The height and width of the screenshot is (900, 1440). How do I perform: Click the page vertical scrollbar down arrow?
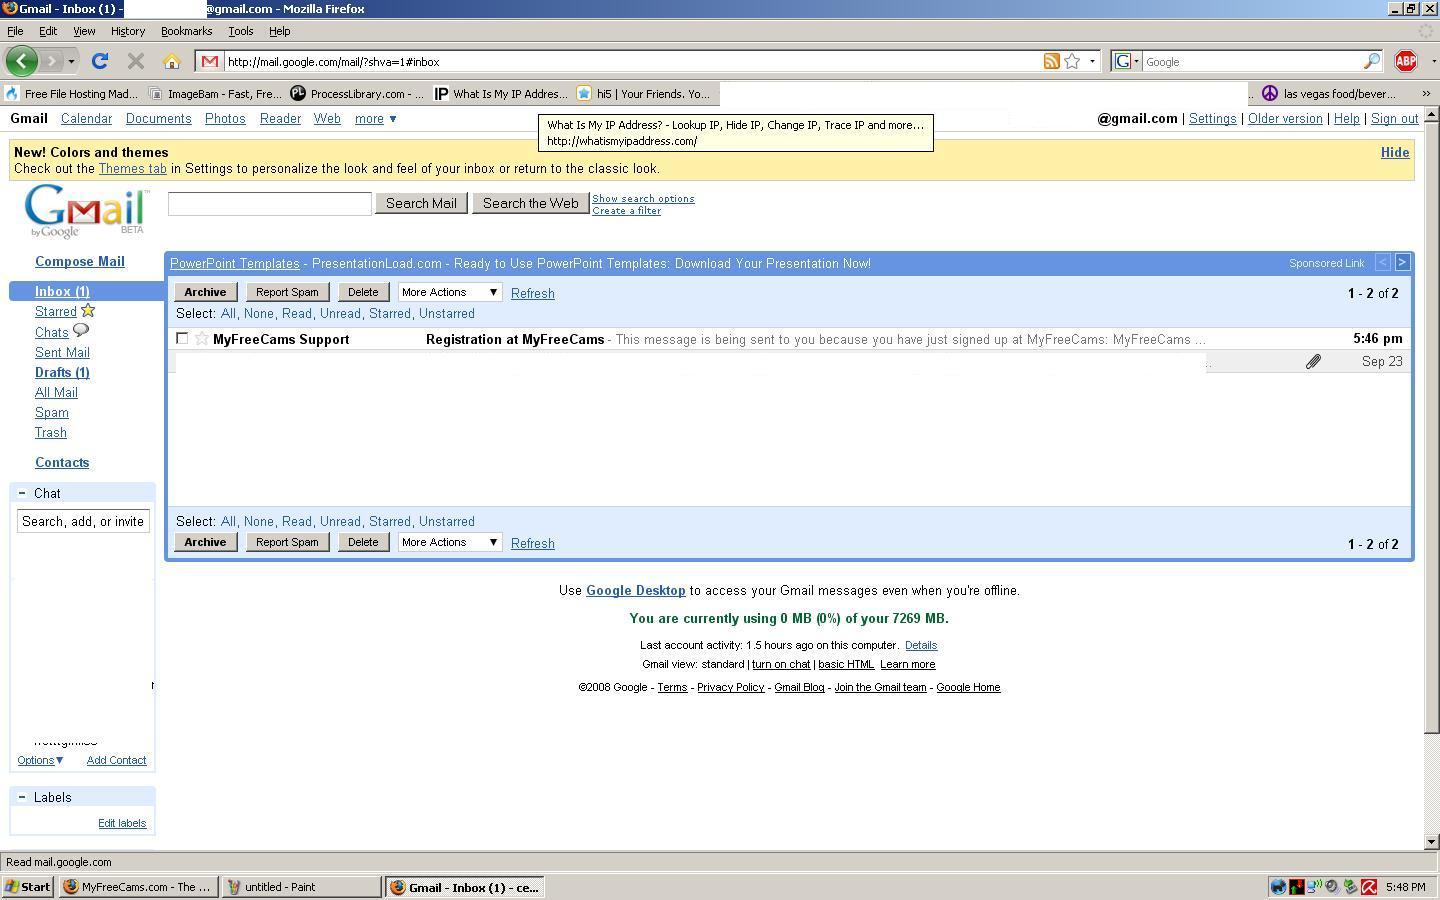1431,842
